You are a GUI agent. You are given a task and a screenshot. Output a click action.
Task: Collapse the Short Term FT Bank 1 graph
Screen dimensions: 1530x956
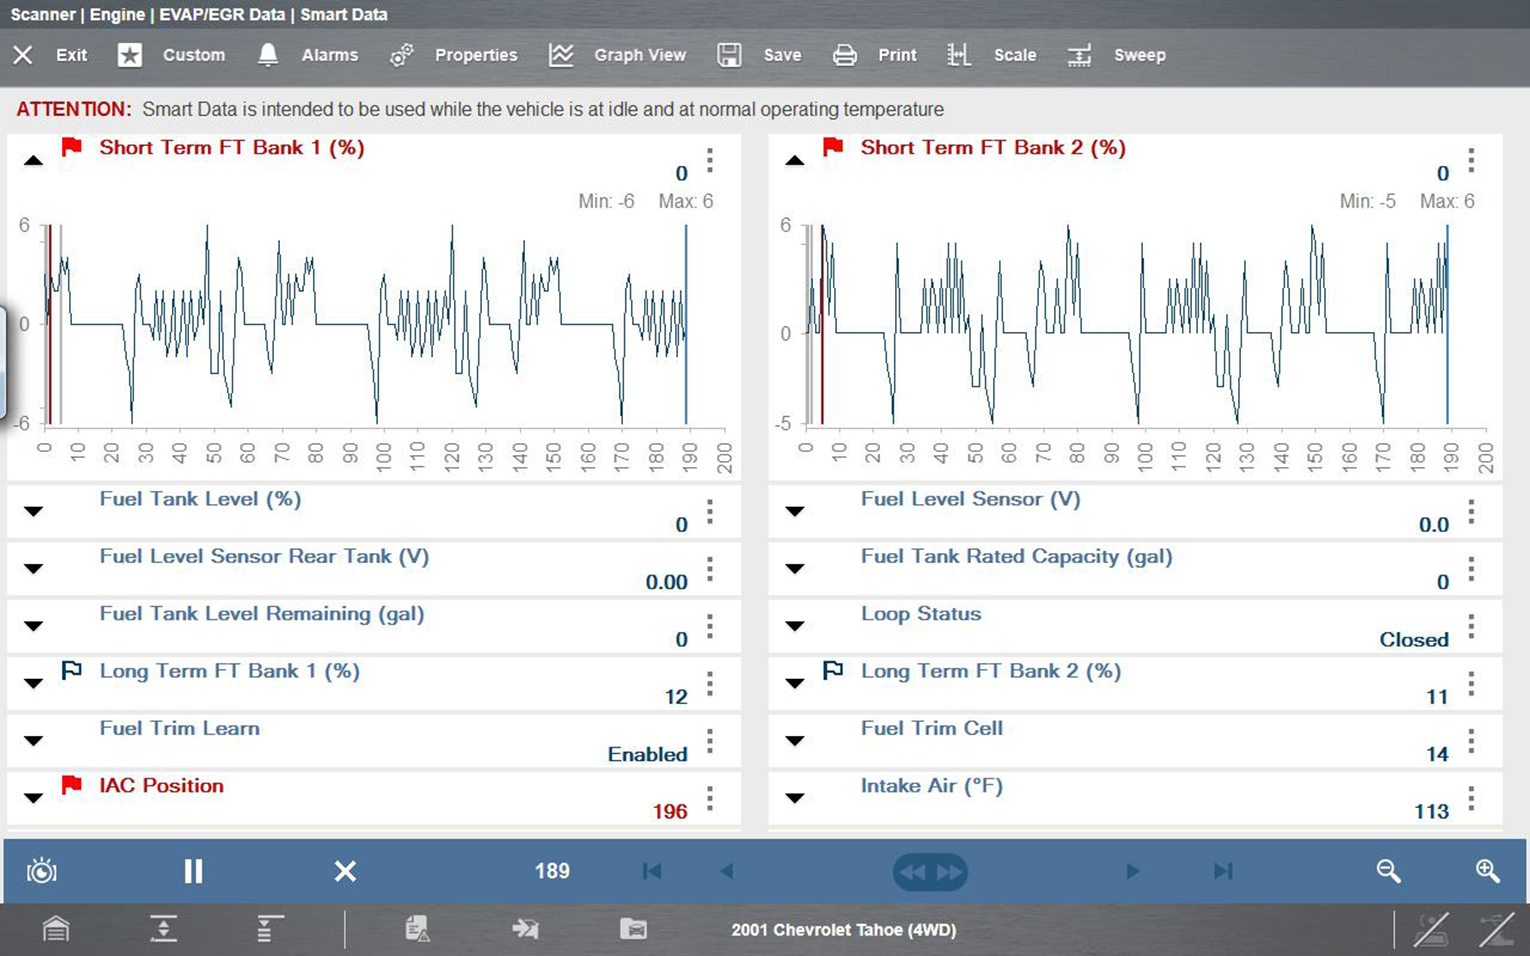click(33, 160)
